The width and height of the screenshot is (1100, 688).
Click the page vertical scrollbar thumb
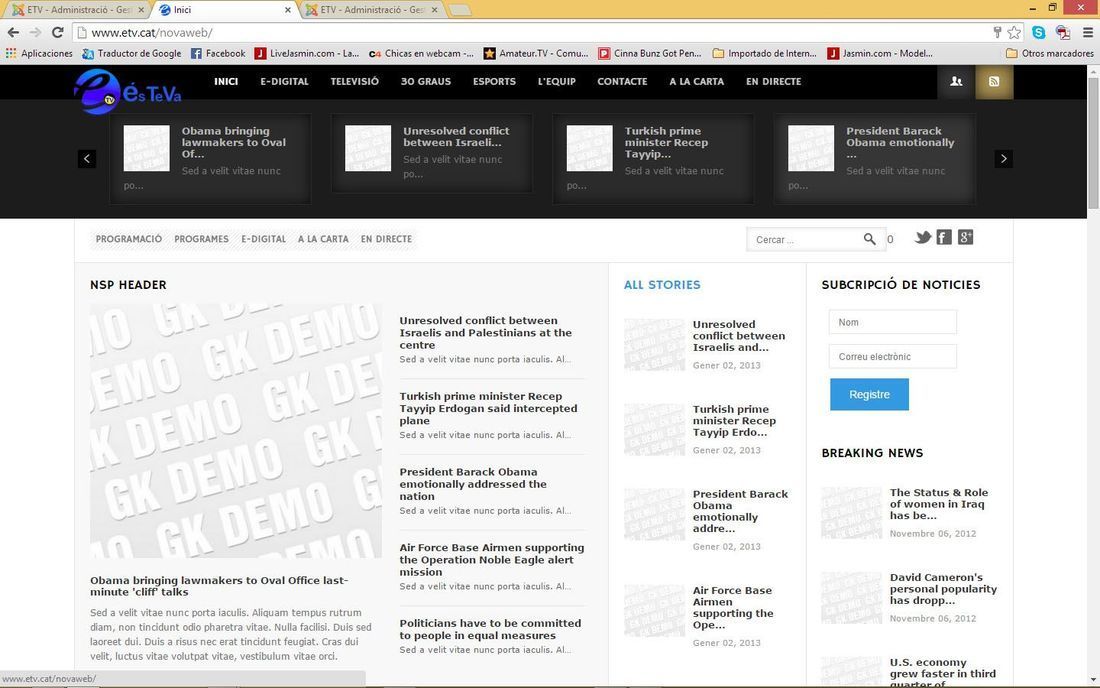[x=1093, y=142]
